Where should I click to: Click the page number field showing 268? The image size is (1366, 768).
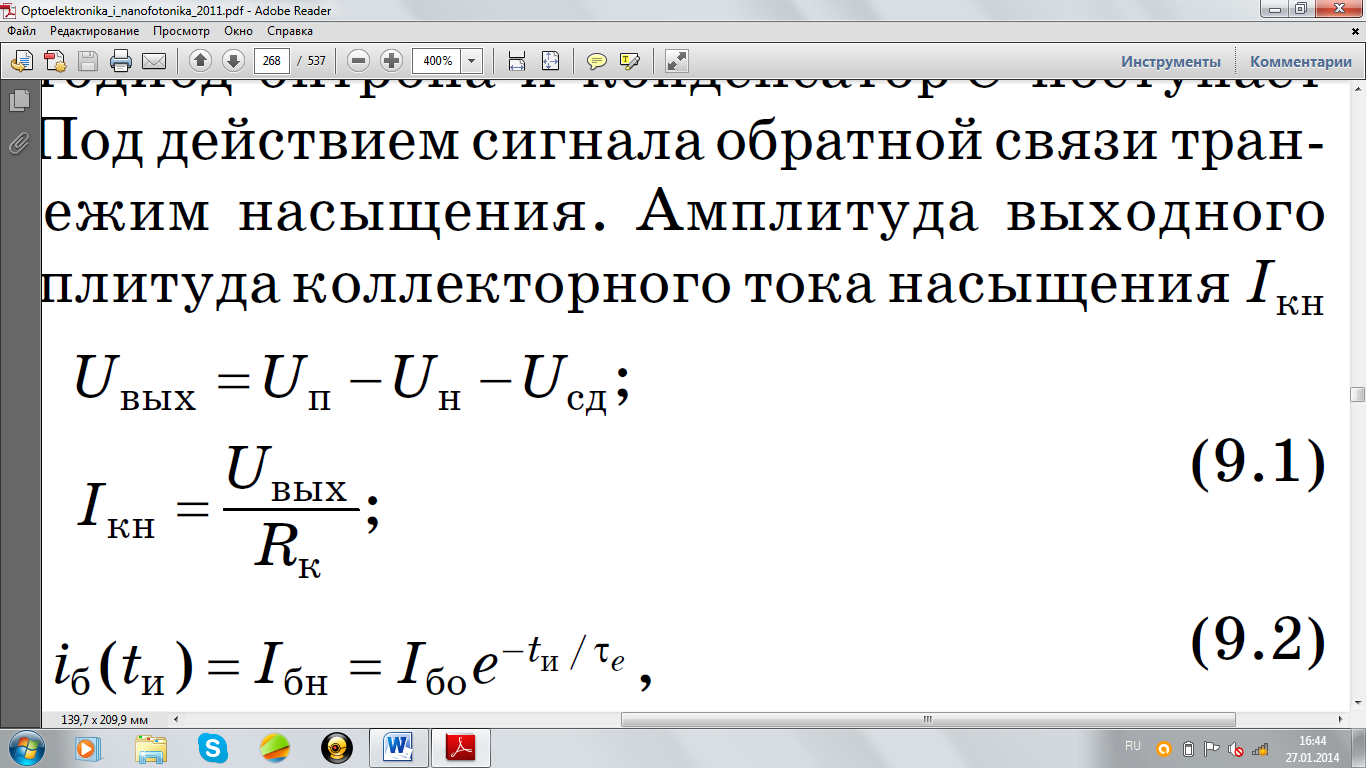[272, 60]
